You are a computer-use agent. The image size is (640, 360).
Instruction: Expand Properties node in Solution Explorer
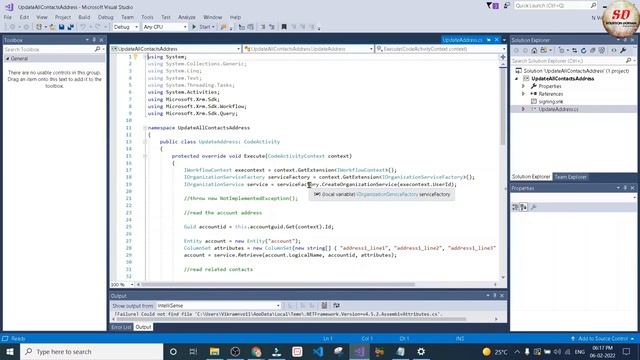pyautogui.click(x=524, y=86)
